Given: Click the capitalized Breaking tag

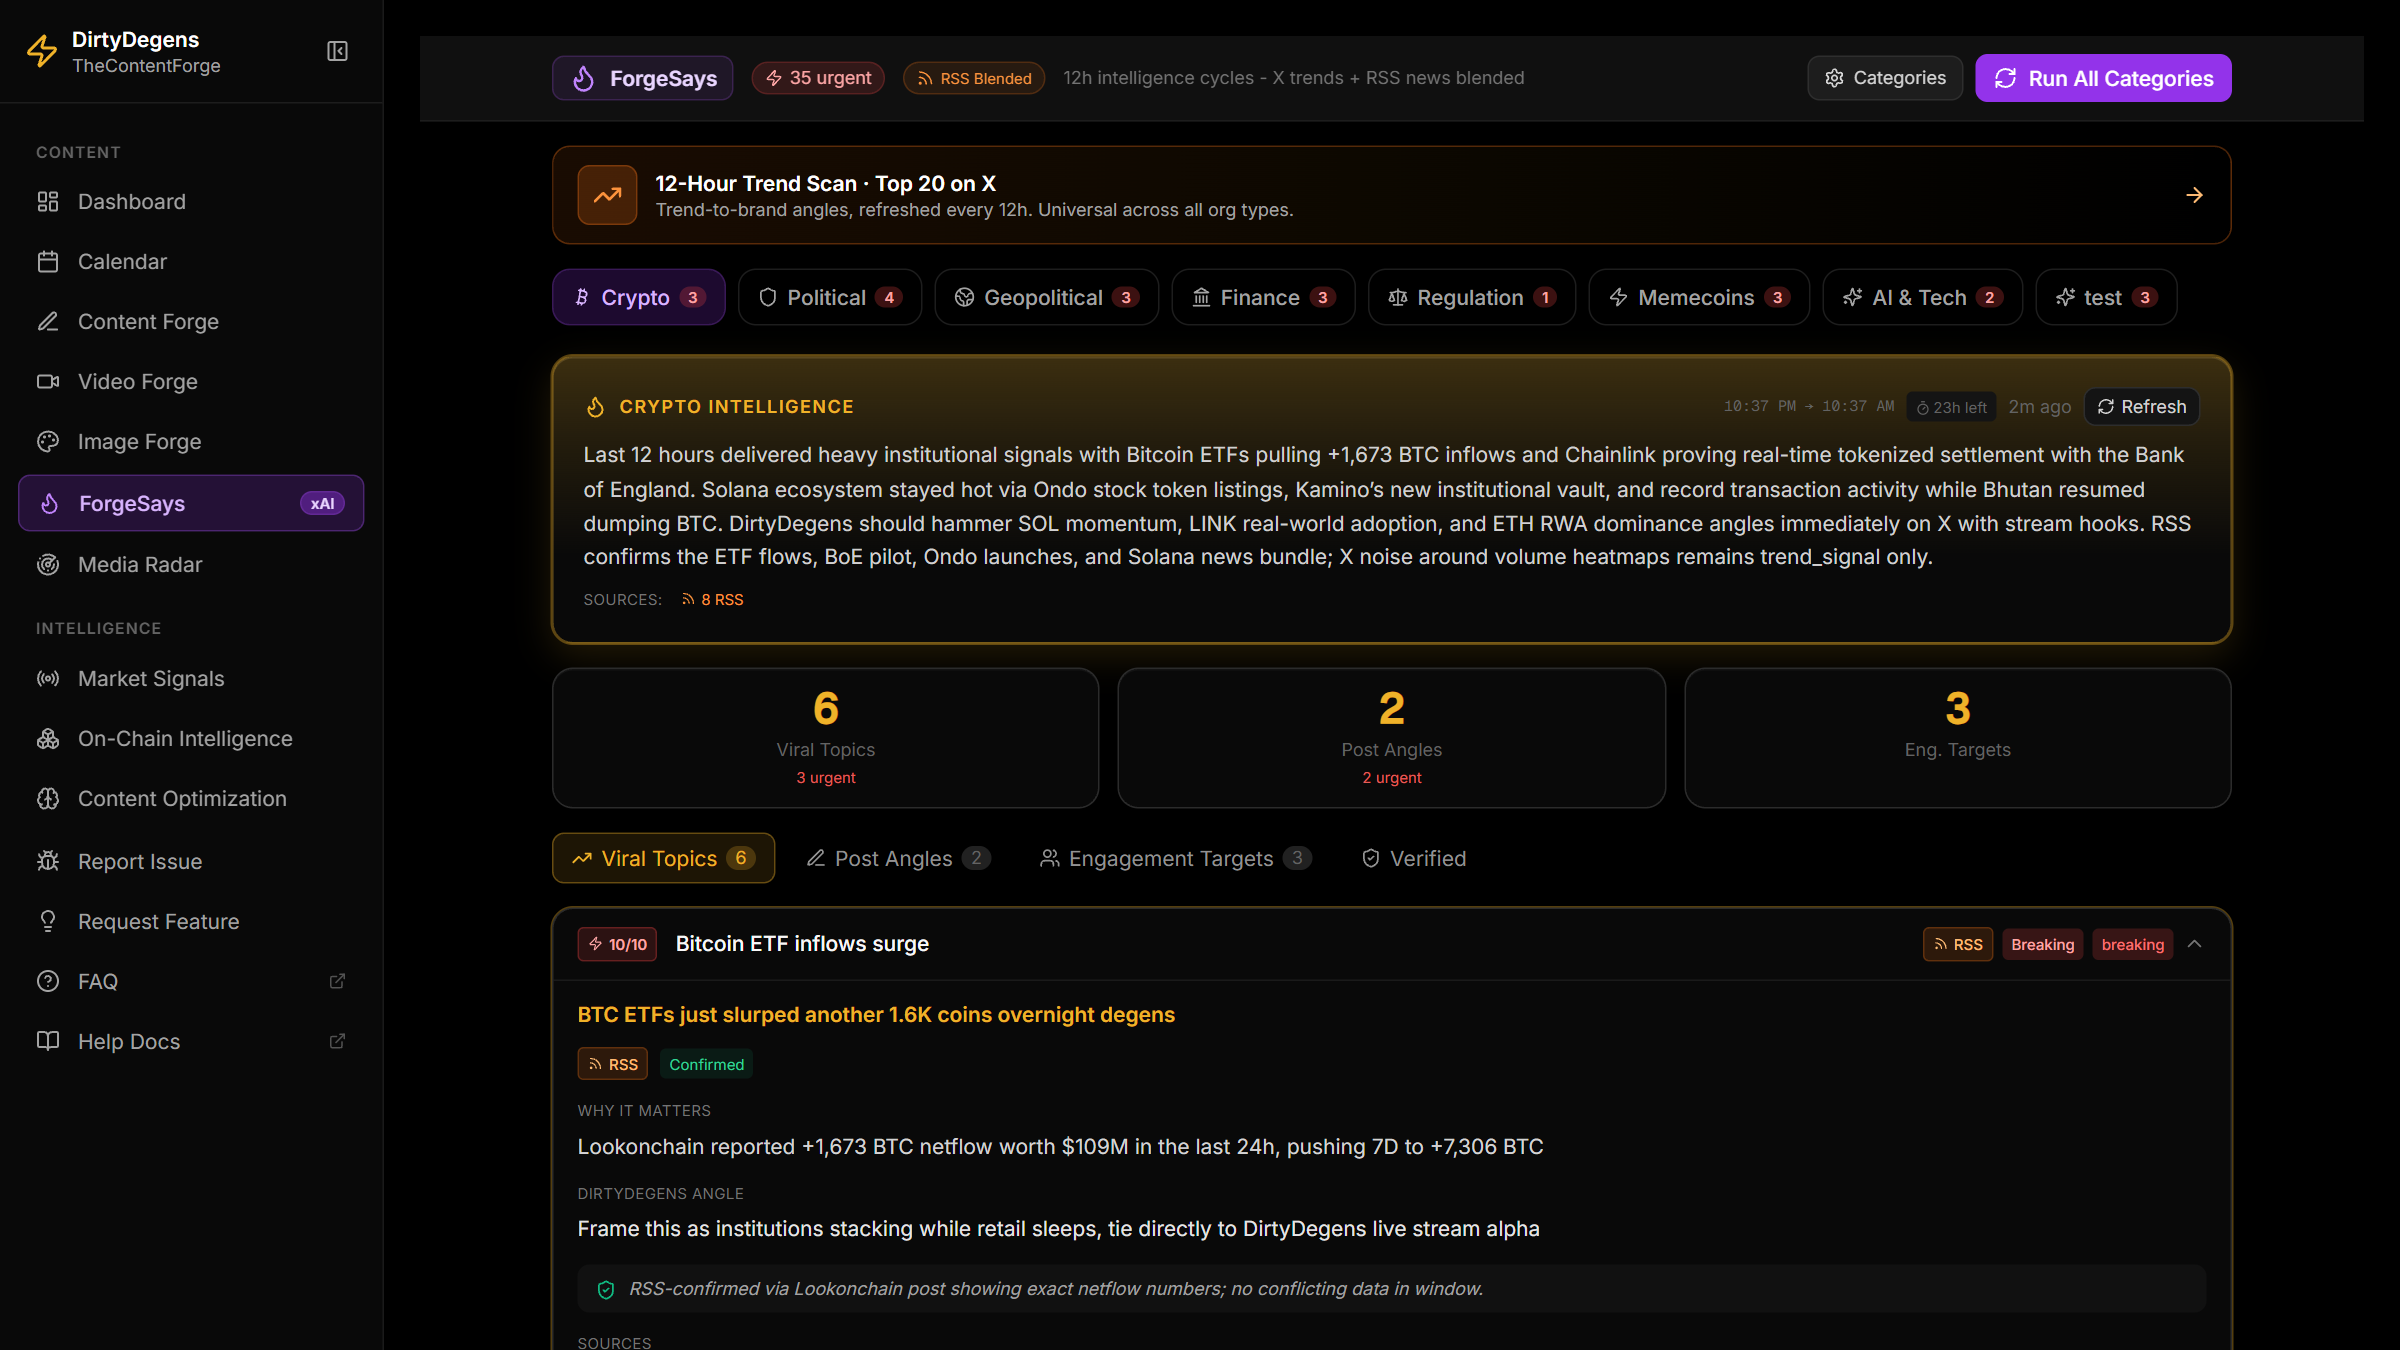Looking at the screenshot, I should [2042, 944].
